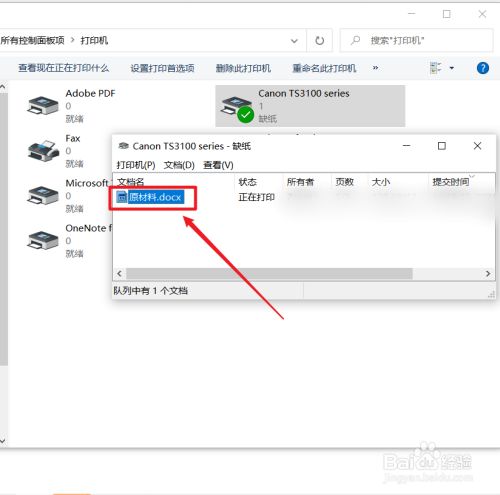Open the Adobe PDF printer icon

click(43, 105)
